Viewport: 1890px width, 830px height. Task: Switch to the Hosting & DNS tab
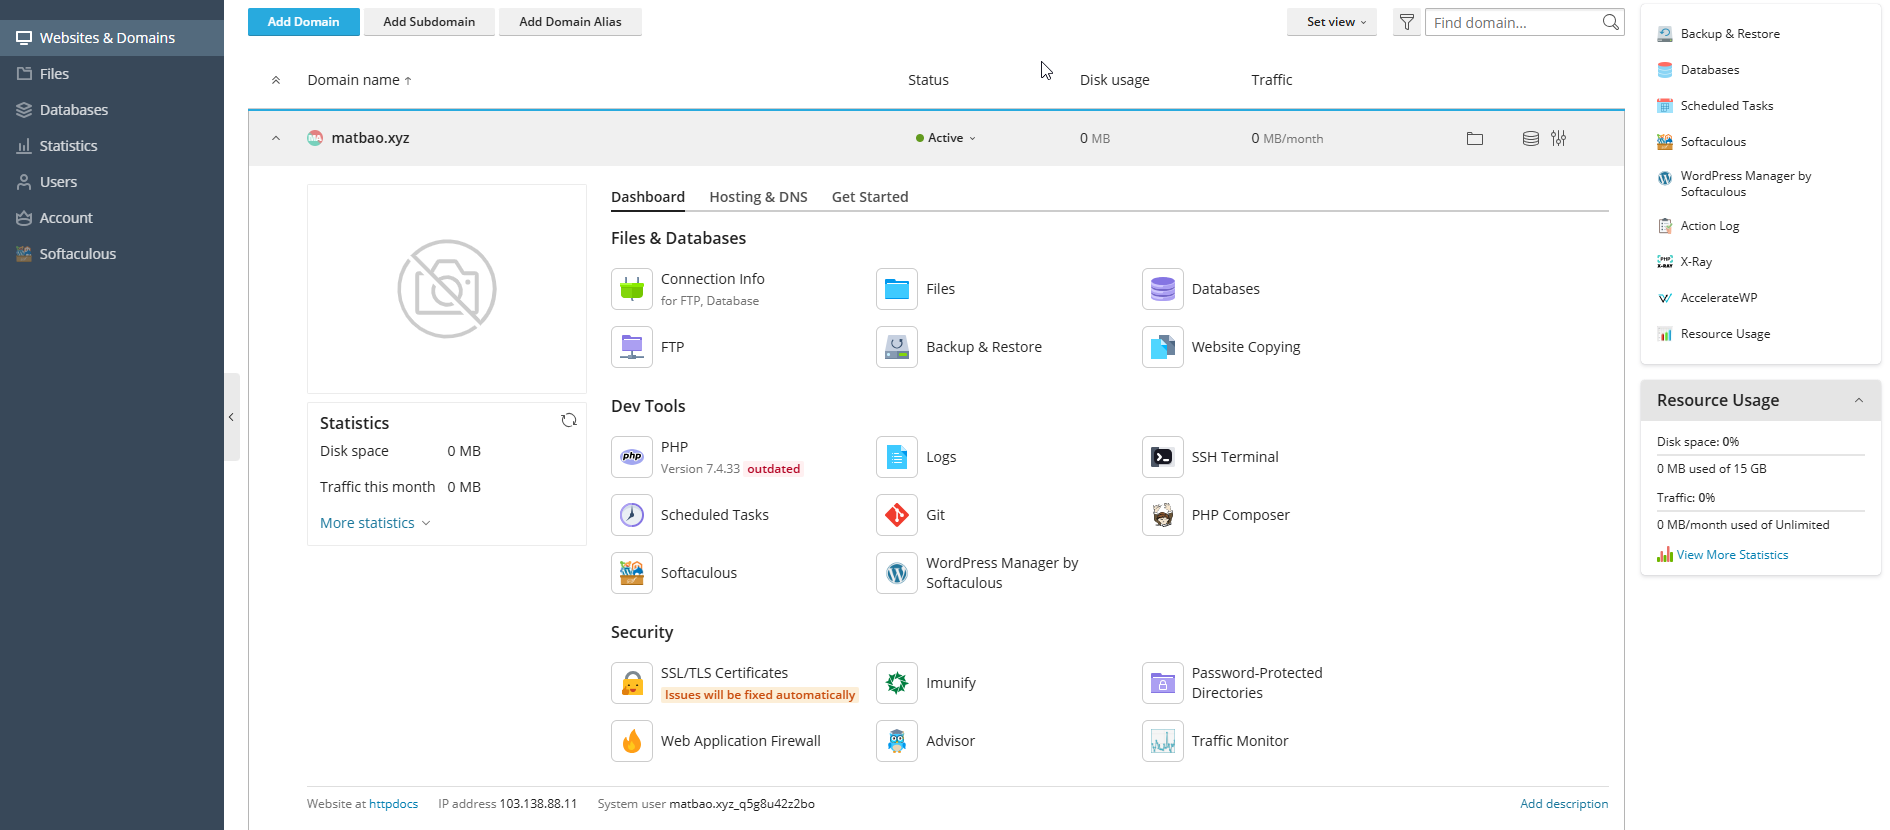pos(758,197)
